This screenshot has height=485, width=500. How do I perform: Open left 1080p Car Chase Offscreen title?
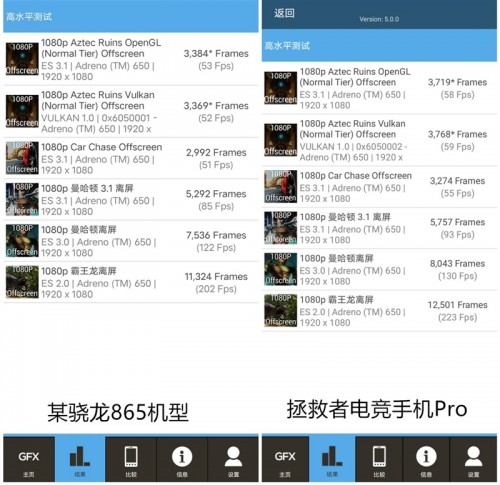pyautogui.click(x=101, y=147)
